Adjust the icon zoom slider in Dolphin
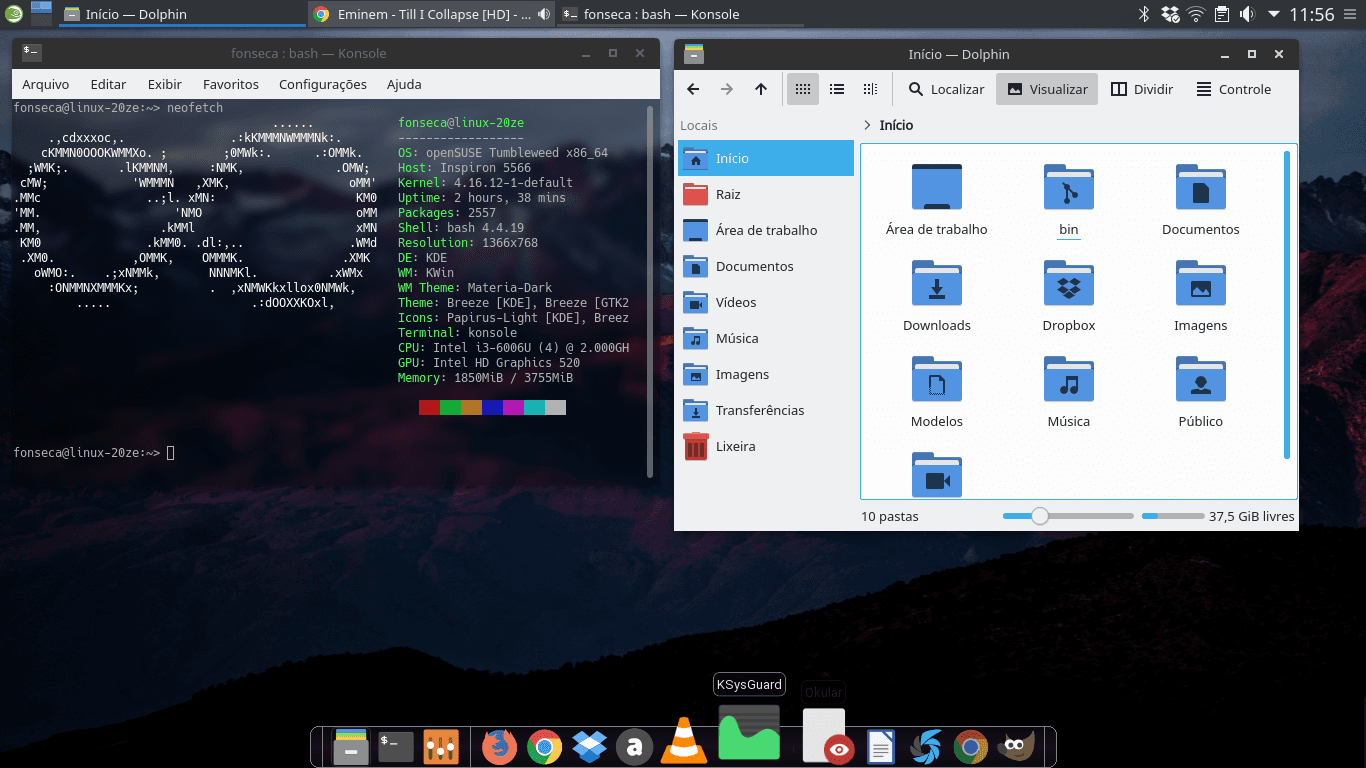Screen dimensions: 1366x768 [1039, 515]
